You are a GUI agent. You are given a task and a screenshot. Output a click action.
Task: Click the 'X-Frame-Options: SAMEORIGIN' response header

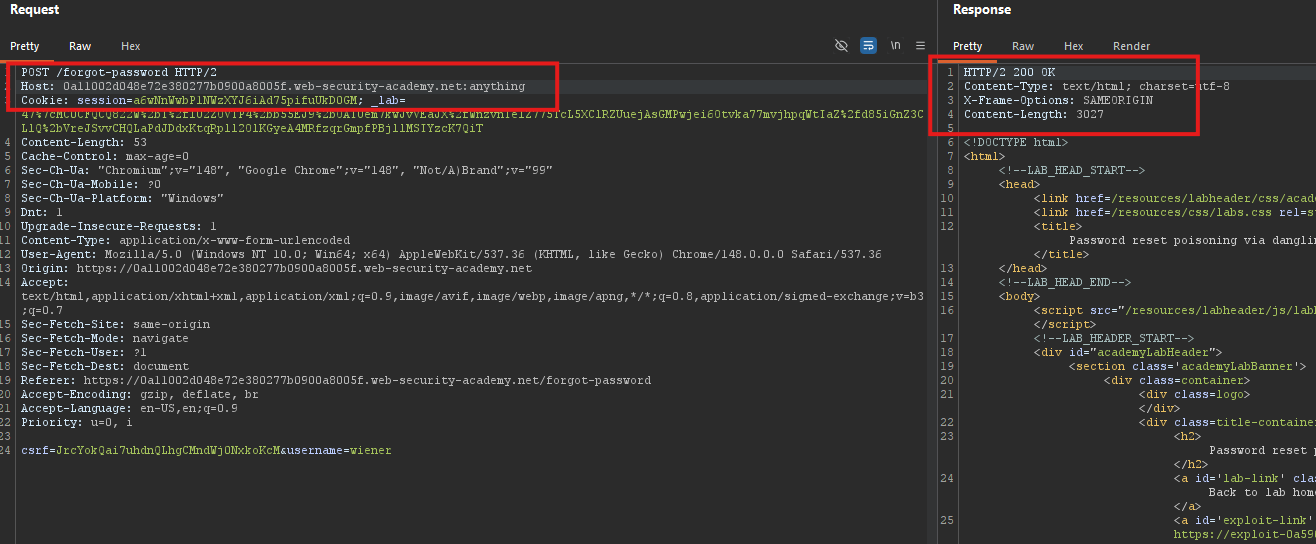1058,101
